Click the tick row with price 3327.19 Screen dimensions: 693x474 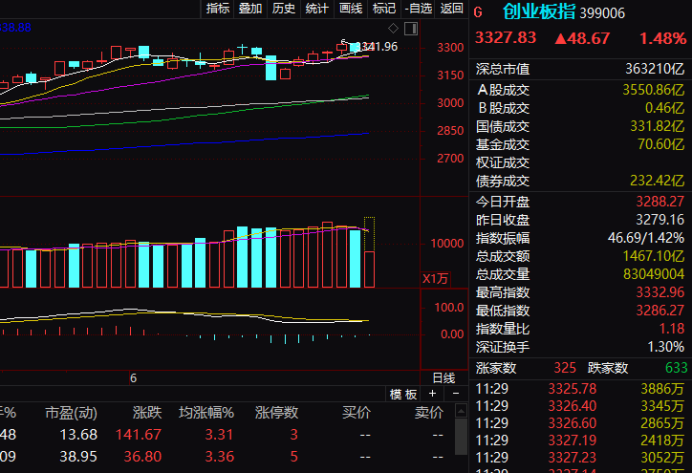tap(580, 440)
